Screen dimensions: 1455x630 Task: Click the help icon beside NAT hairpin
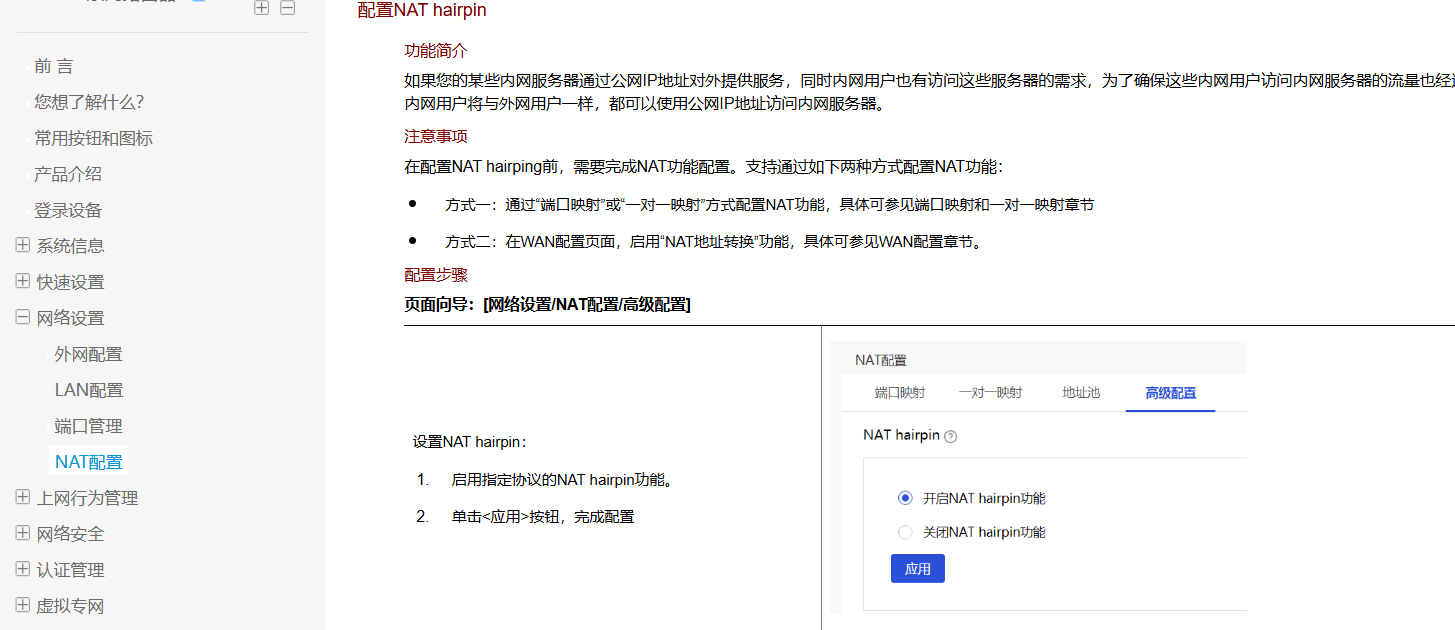pos(951,437)
